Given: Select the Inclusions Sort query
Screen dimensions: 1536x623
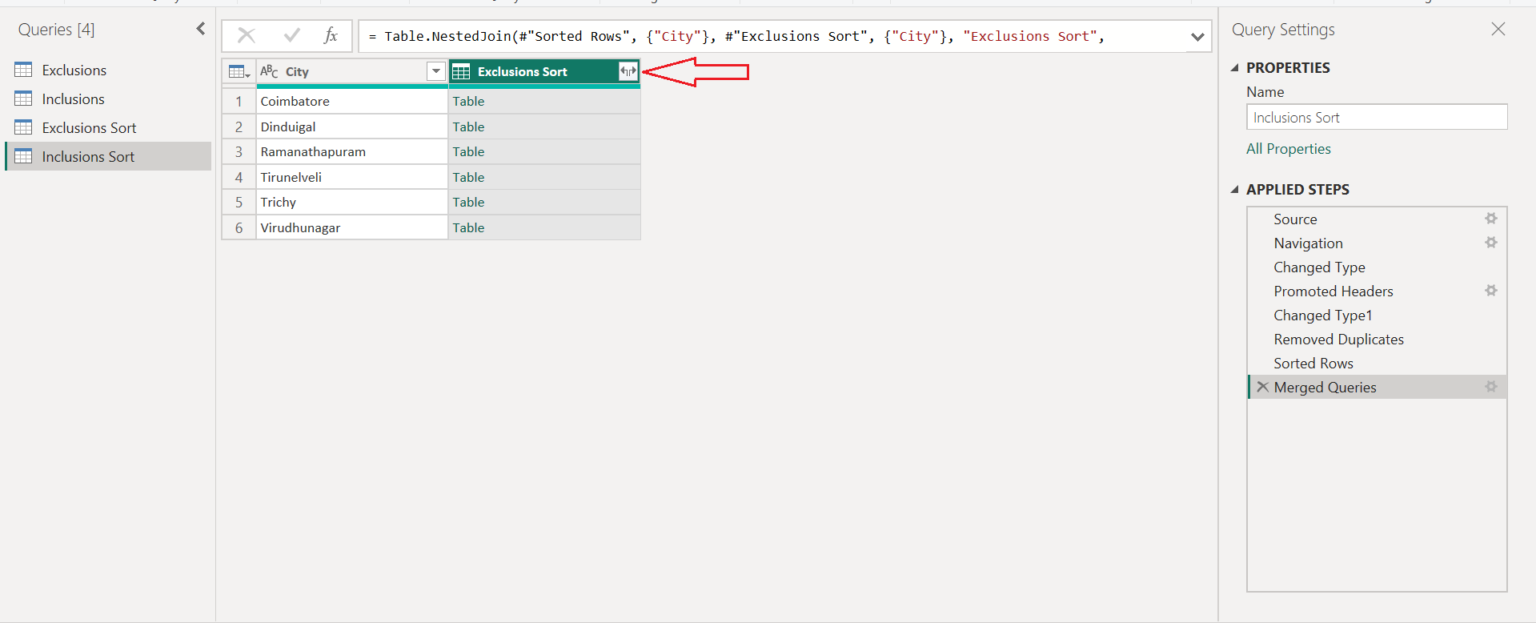Looking at the screenshot, I should tap(108, 157).
